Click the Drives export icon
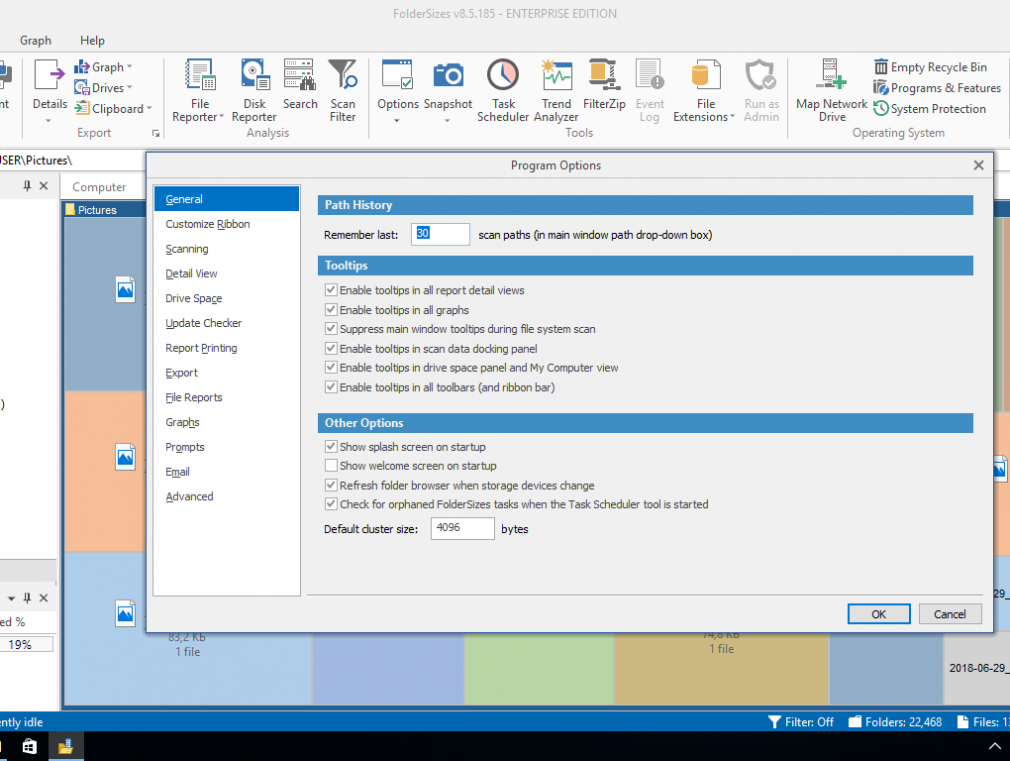Screen dimensions: 1010x761 coord(82,88)
